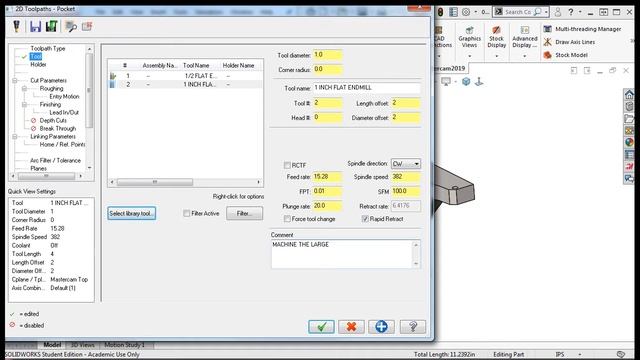Enable the Filter Active checkbox
The height and width of the screenshot is (360, 640).
click(x=187, y=213)
